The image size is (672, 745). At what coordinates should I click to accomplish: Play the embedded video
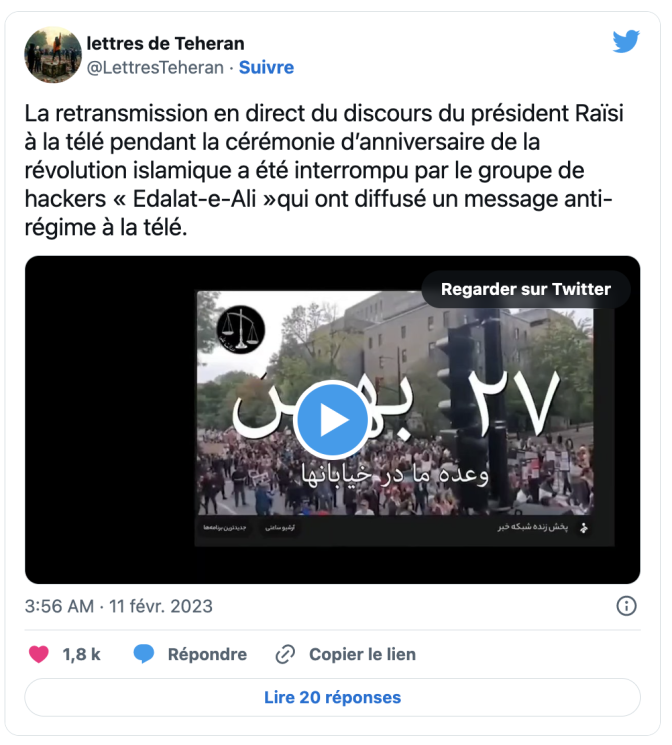tap(331, 420)
